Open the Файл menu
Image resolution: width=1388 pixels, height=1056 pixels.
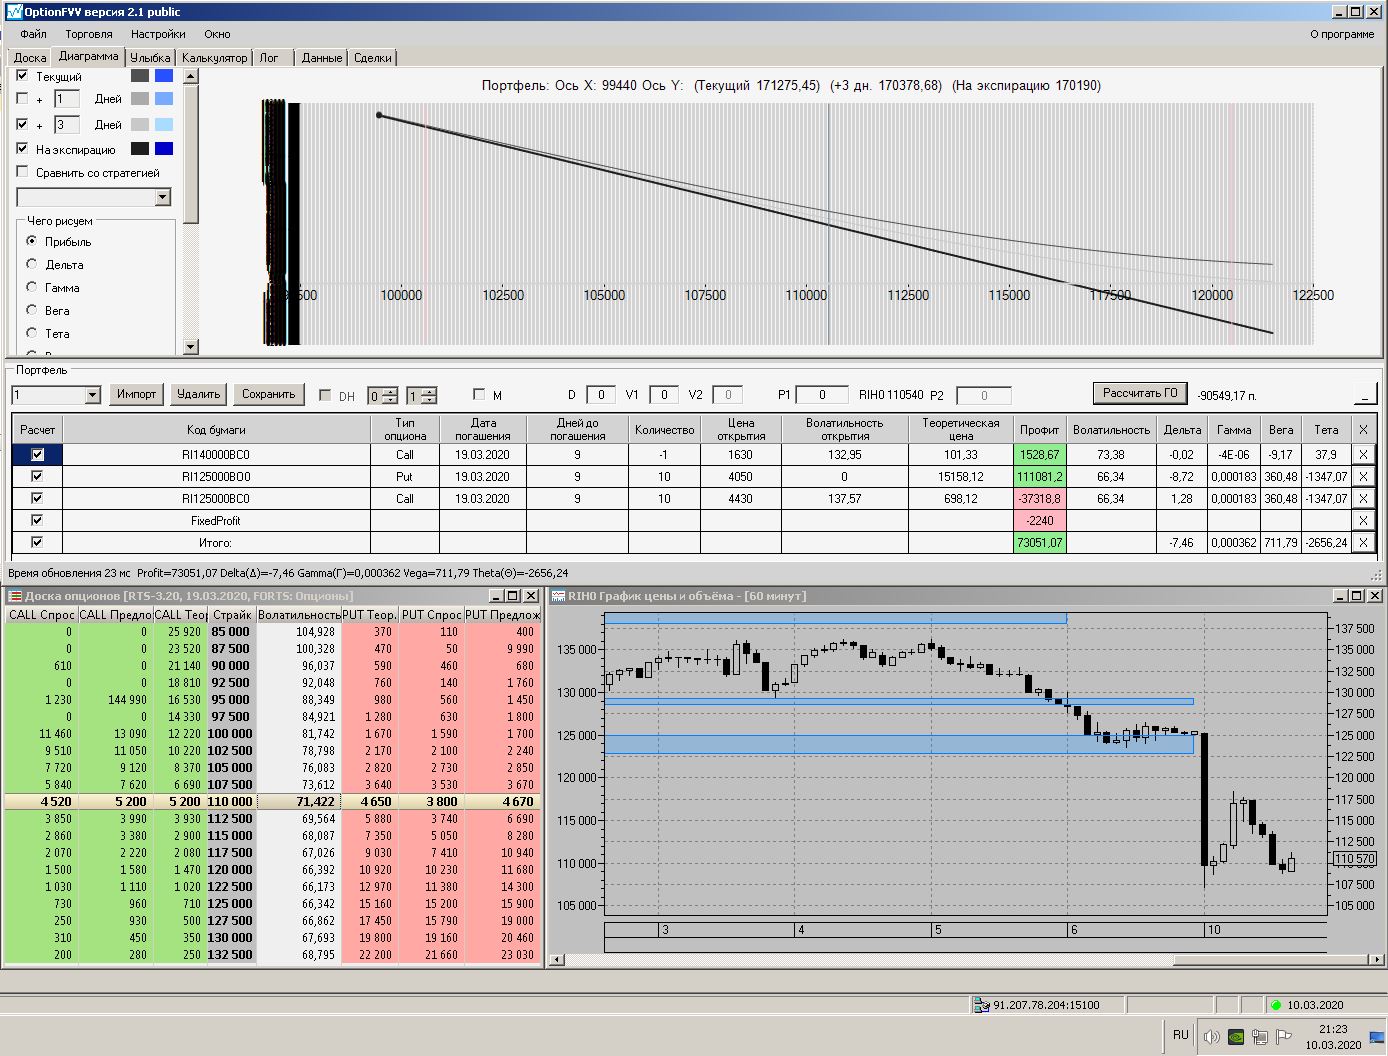click(33, 34)
